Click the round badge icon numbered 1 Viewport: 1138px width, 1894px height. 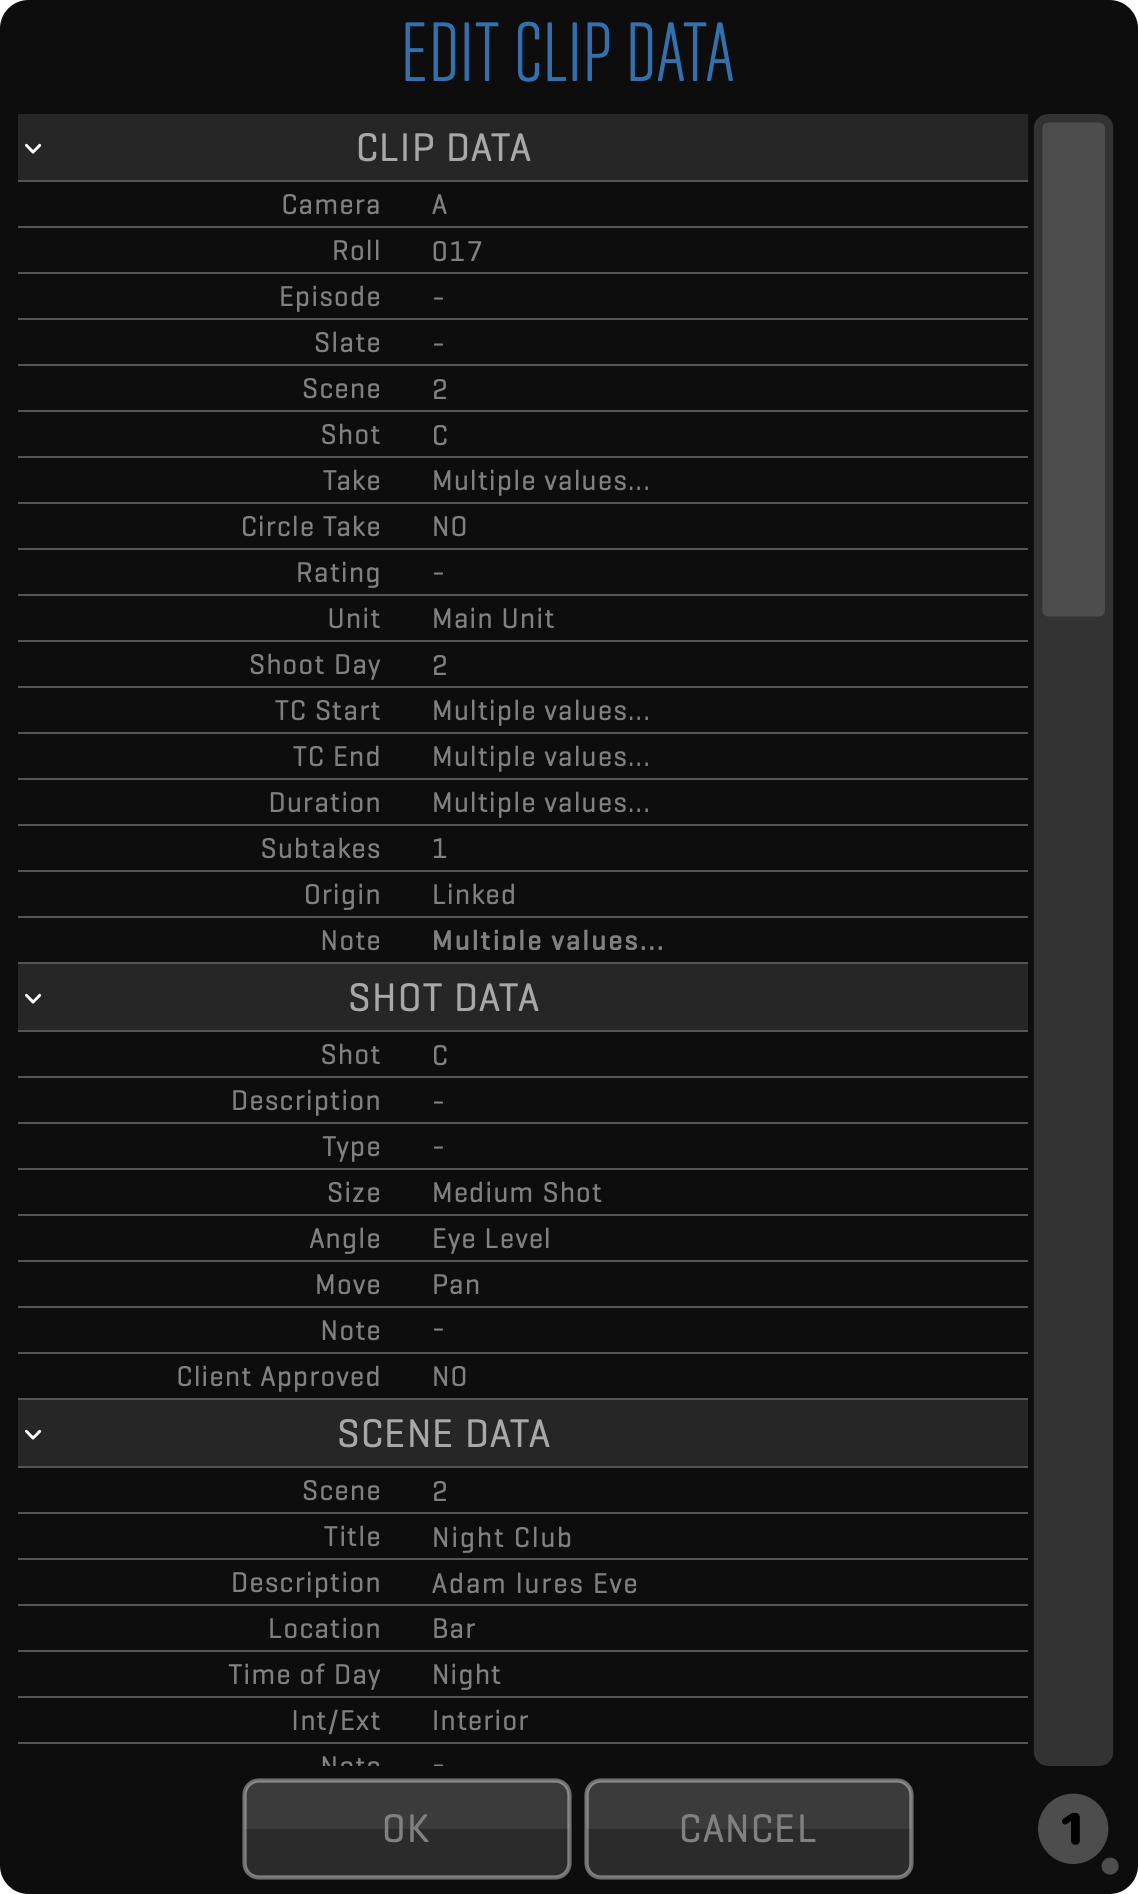pos(1072,1829)
